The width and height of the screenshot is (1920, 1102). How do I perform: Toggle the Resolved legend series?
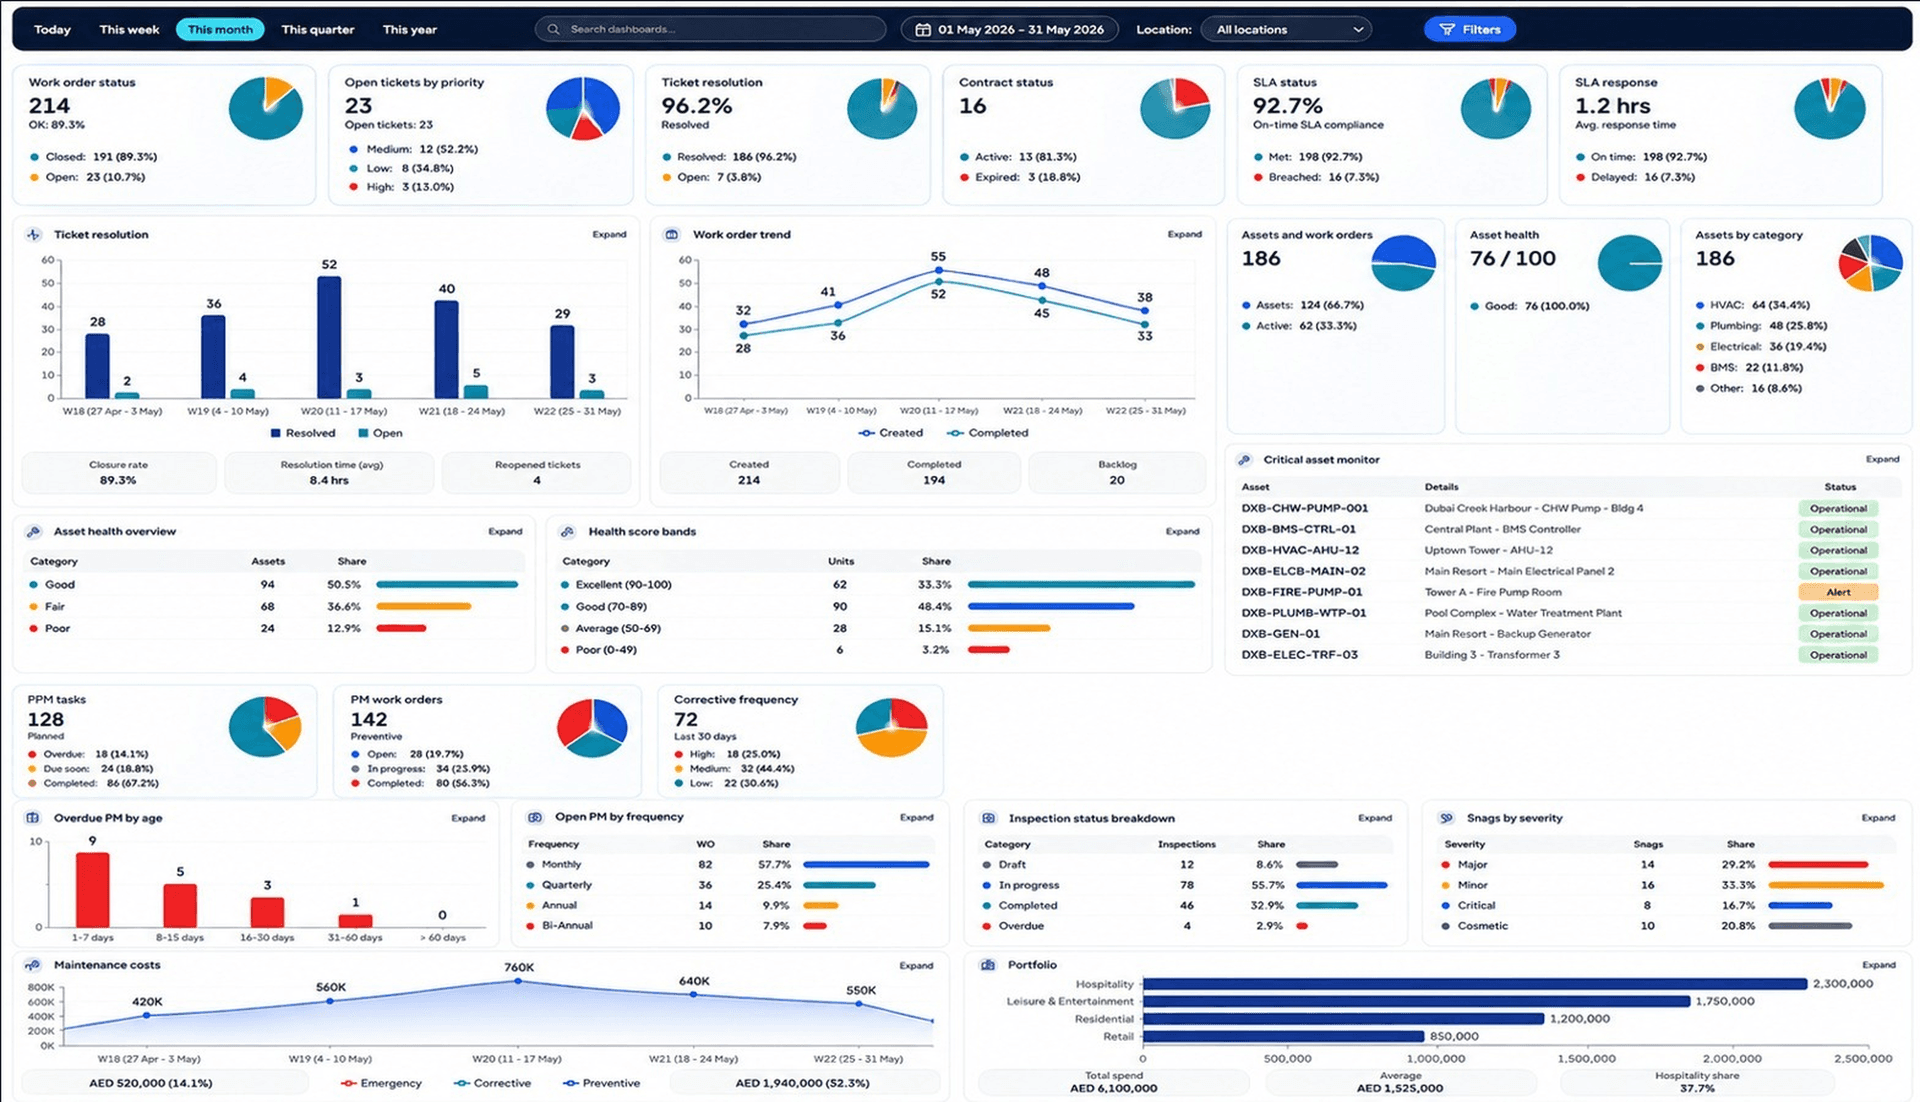pos(303,433)
